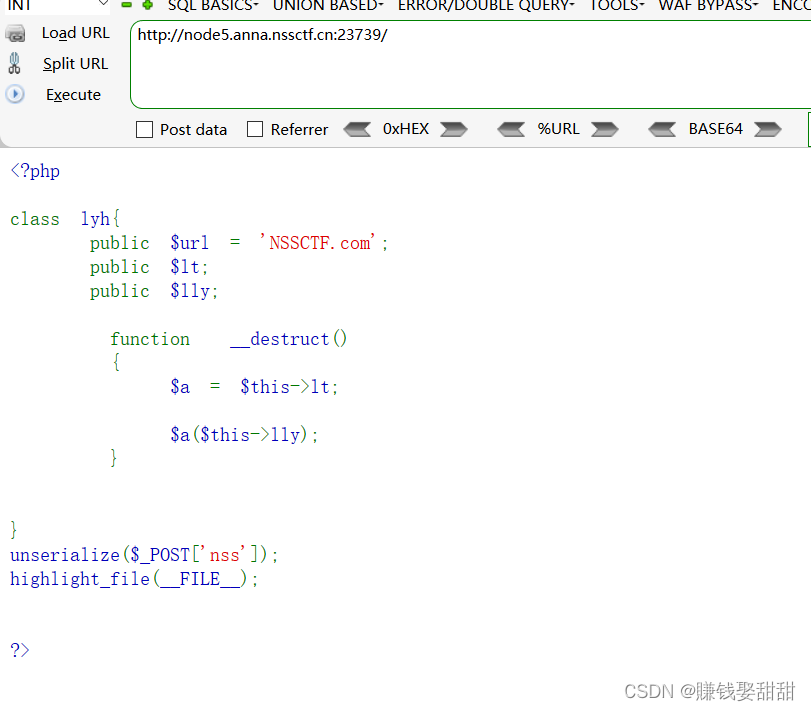The width and height of the screenshot is (811, 711).
Task: Click the '$a($this->lly);' line
Action: point(244,434)
